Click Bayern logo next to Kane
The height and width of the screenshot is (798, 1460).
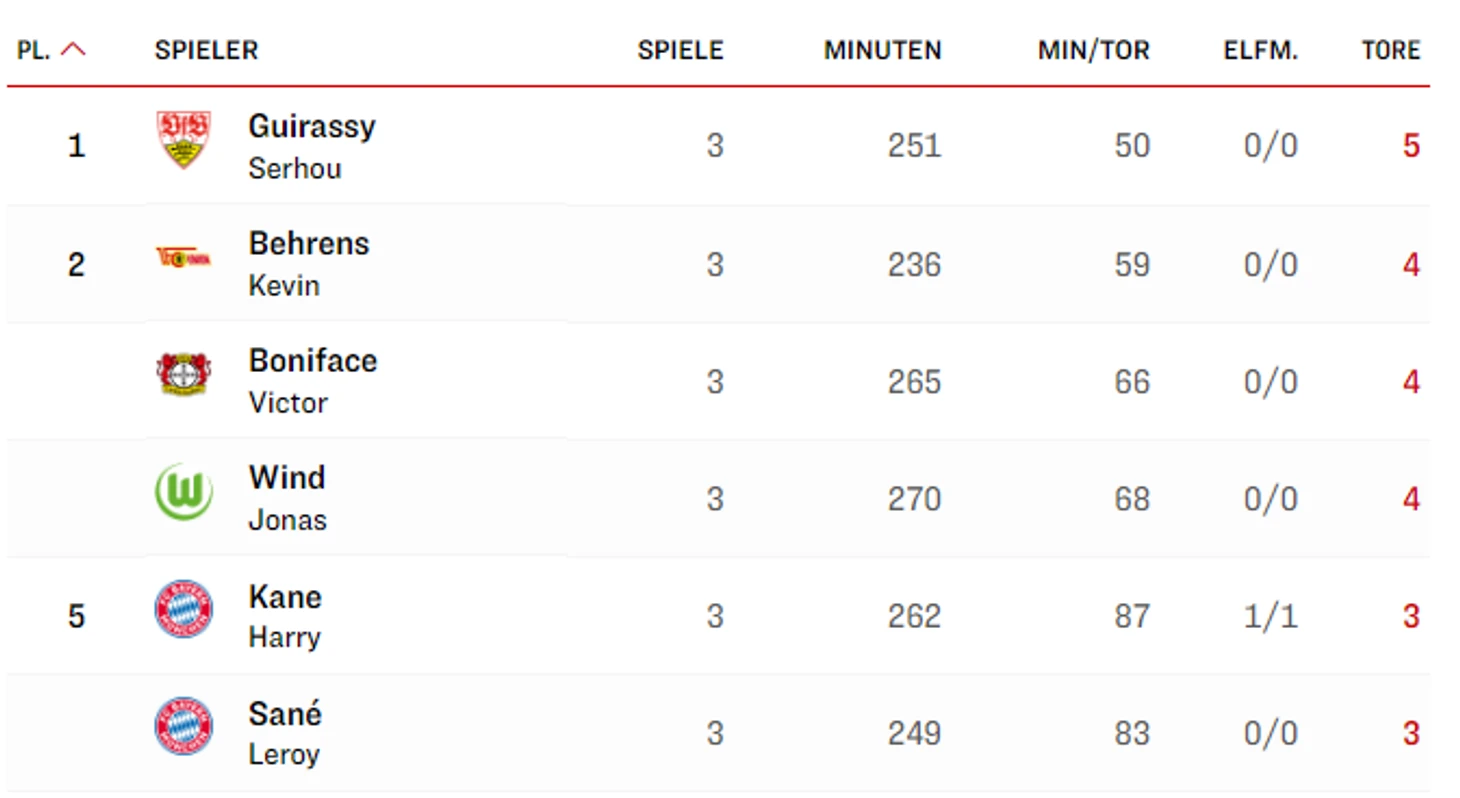click(184, 609)
